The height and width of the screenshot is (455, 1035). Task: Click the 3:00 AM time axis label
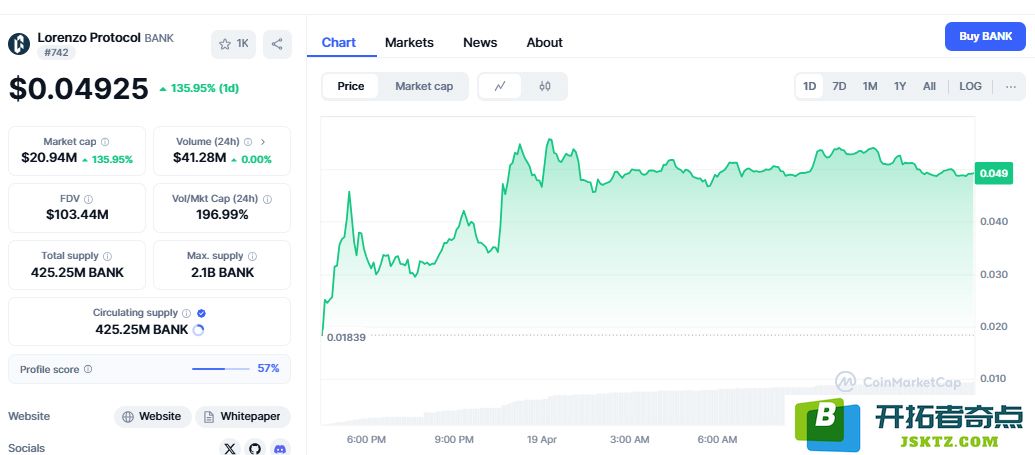pyautogui.click(x=629, y=439)
